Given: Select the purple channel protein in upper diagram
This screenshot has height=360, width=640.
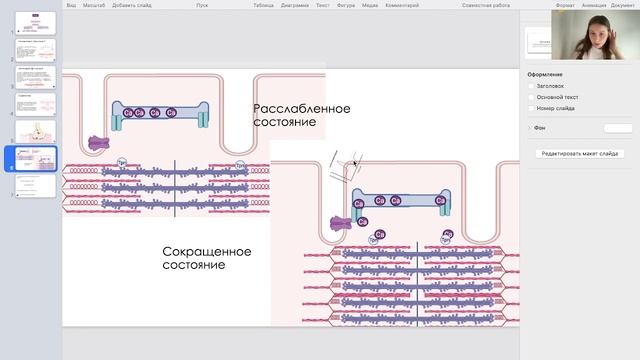Looking at the screenshot, I should click(x=99, y=143).
